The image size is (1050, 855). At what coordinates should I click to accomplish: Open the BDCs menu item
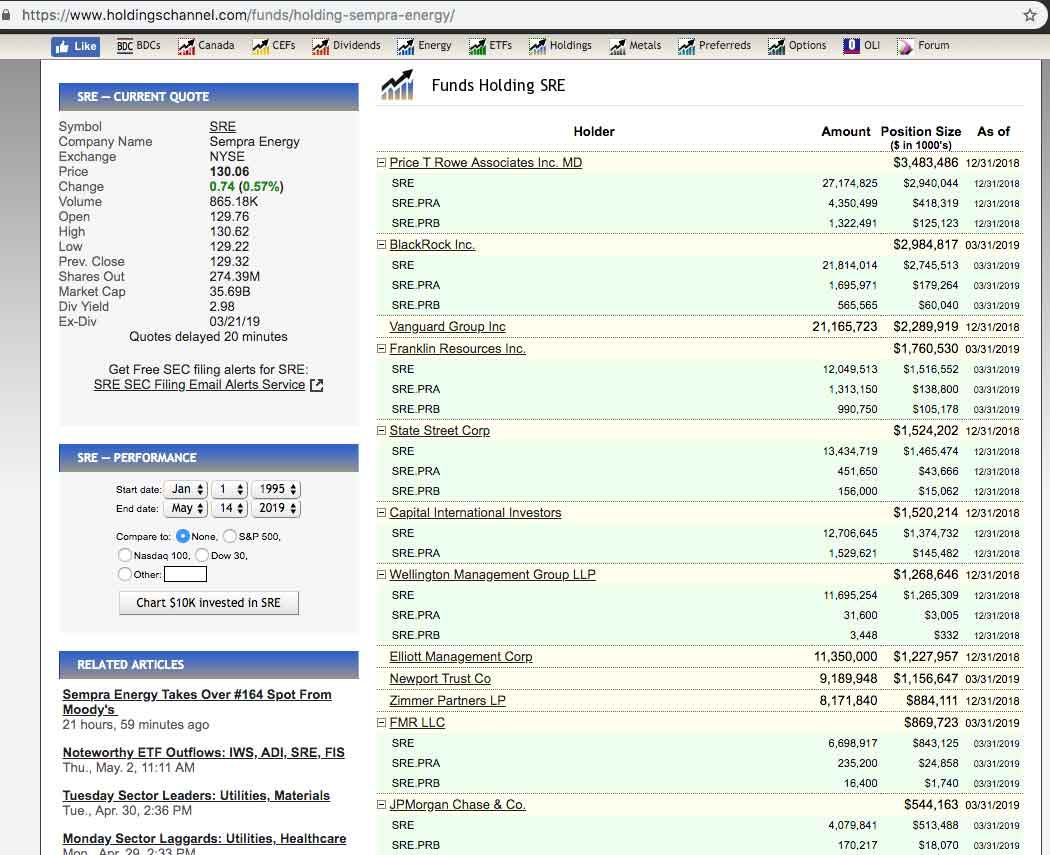(148, 46)
